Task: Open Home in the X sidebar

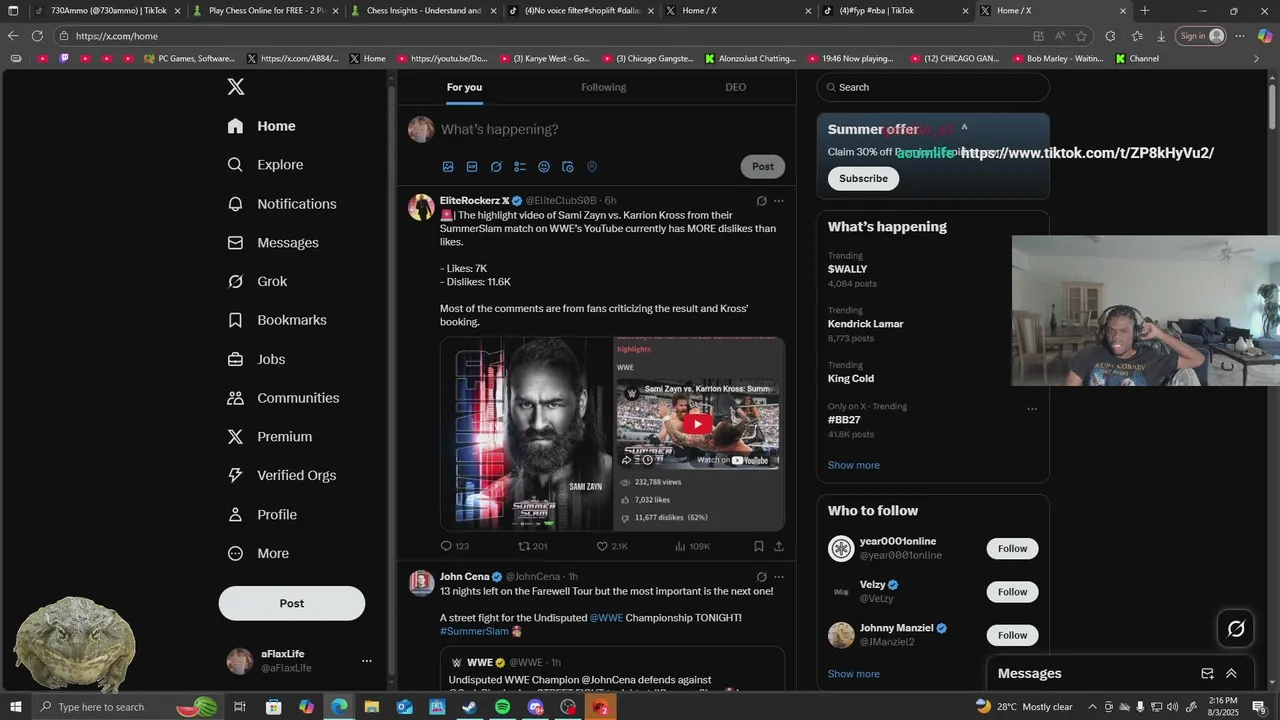Action: 261,126
